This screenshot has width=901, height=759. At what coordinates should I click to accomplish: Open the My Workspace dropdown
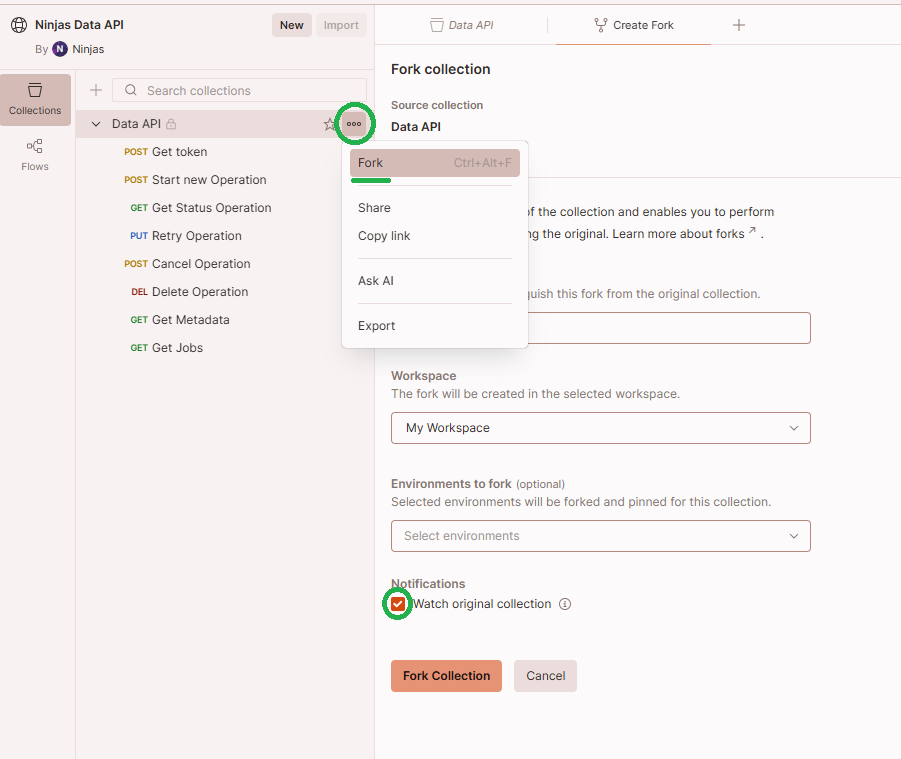pyautogui.click(x=600, y=427)
